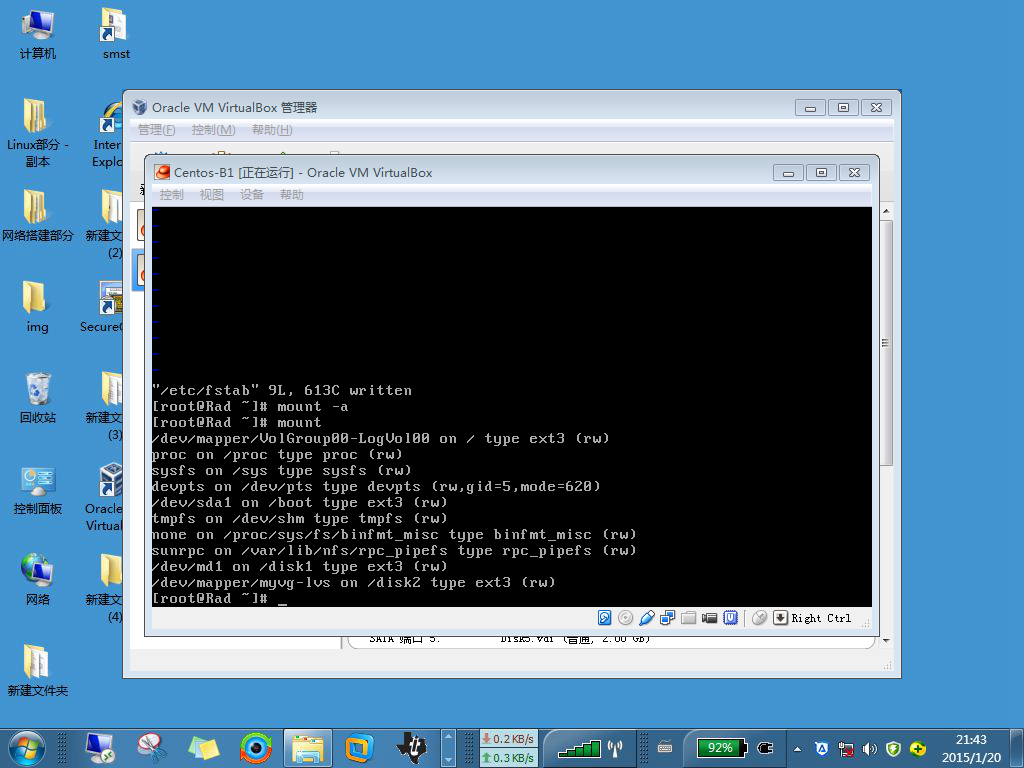Open the 帮助 menu in Centos-B1 window
The width and height of the screenshot is (1024, 768).
[x=291, y=195]
